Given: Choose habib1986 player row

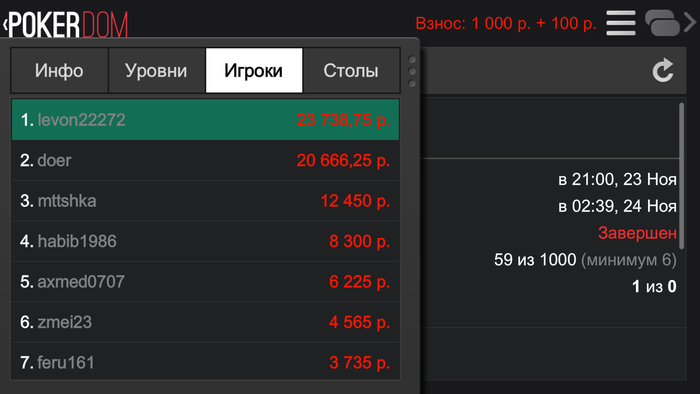Looking at the screenshot, I should (205, 241).
